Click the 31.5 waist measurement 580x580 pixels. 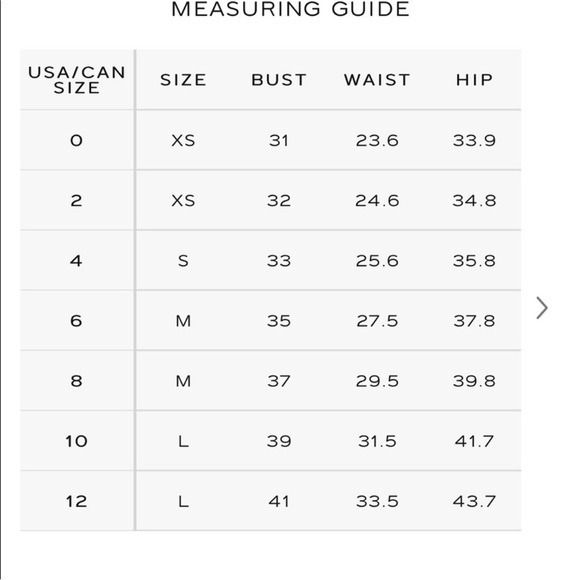pos(377,441)
